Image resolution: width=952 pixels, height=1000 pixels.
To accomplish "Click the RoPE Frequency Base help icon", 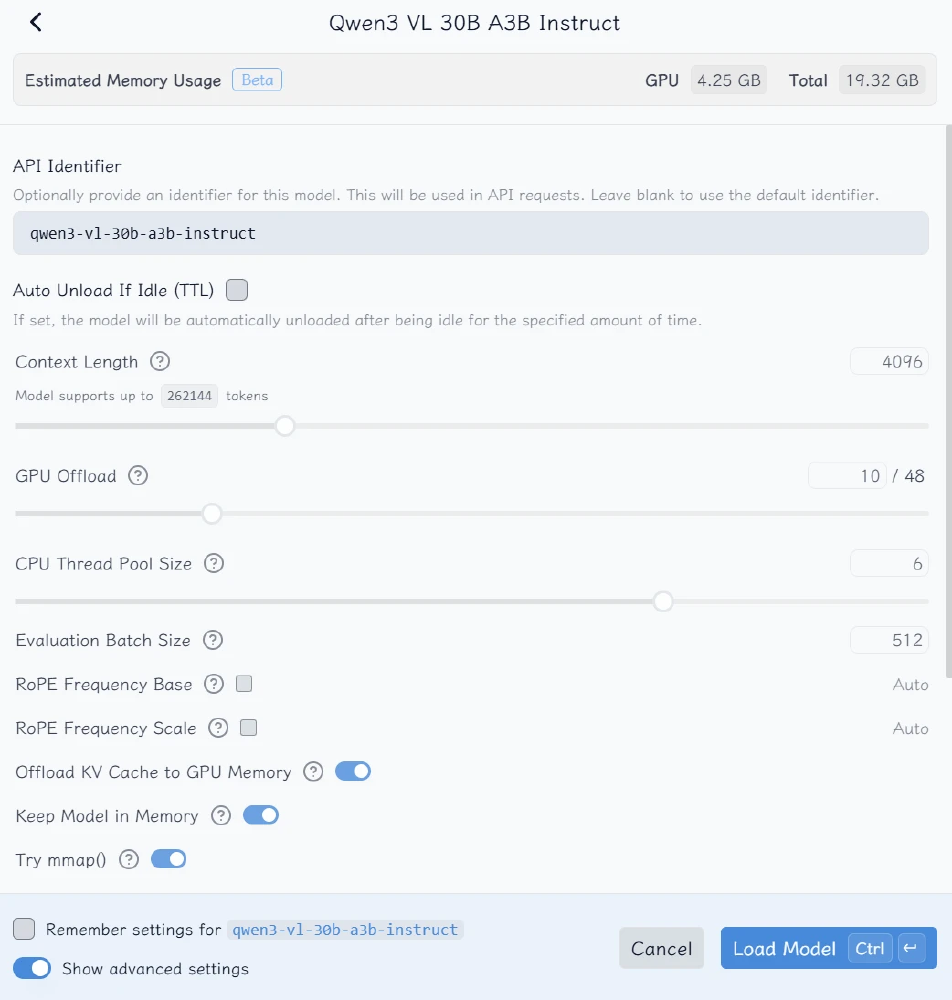I will 214,685.
